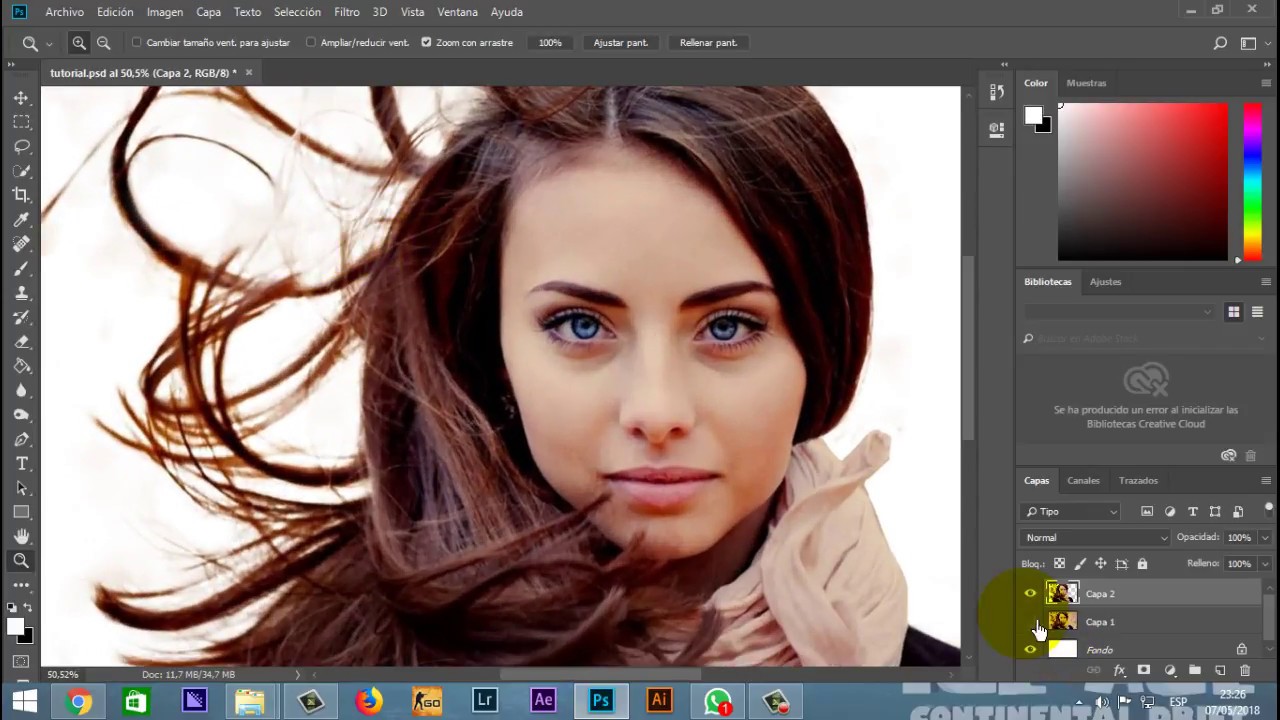Hide the Capa 2 layer

point(1030,594)
